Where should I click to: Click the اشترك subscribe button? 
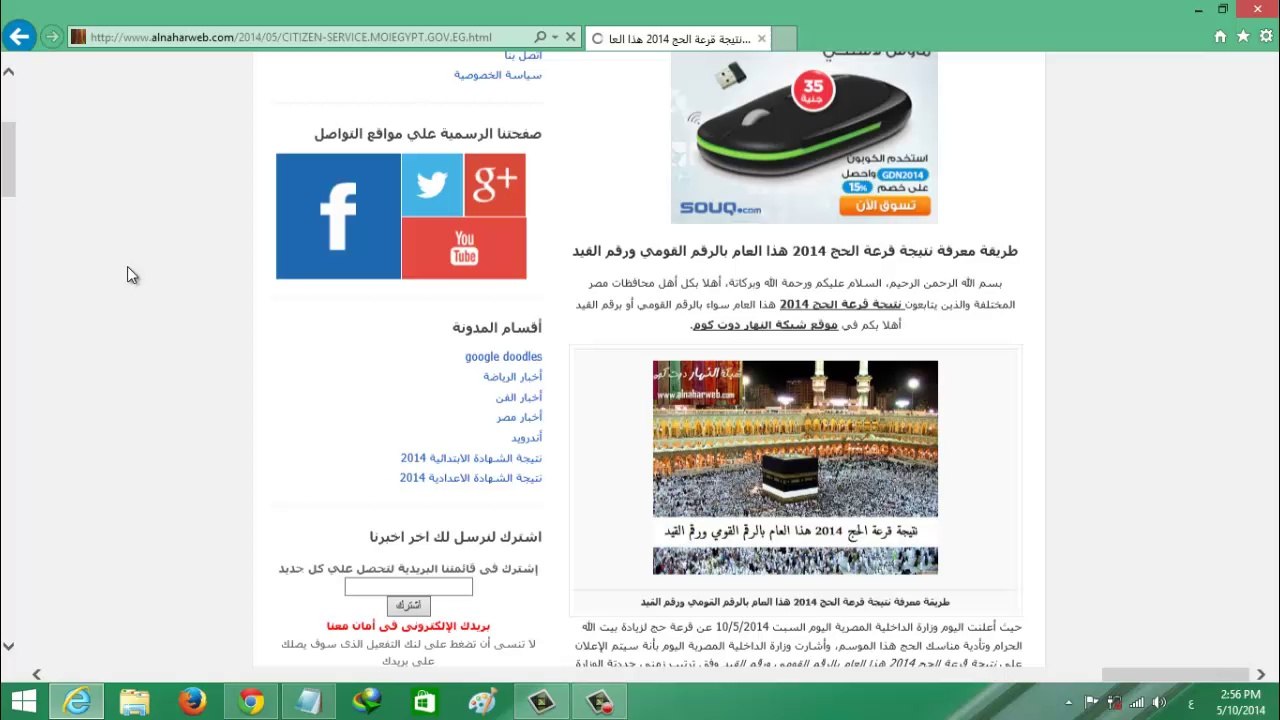408,605
